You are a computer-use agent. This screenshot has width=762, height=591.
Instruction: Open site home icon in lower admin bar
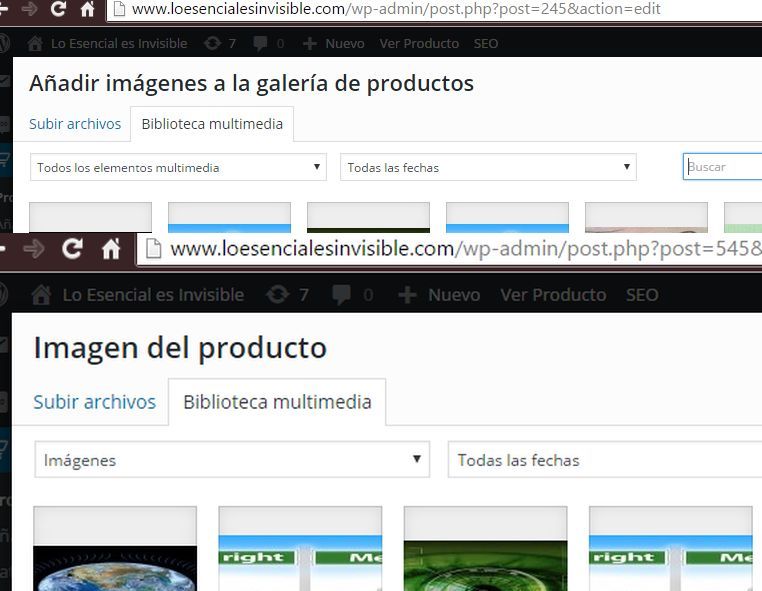[x=41, y=295]
